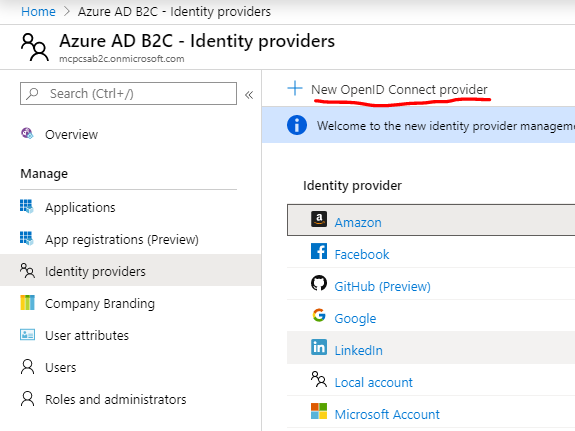
Task: Open Overview in the sidebar
Action: (72, 135)
